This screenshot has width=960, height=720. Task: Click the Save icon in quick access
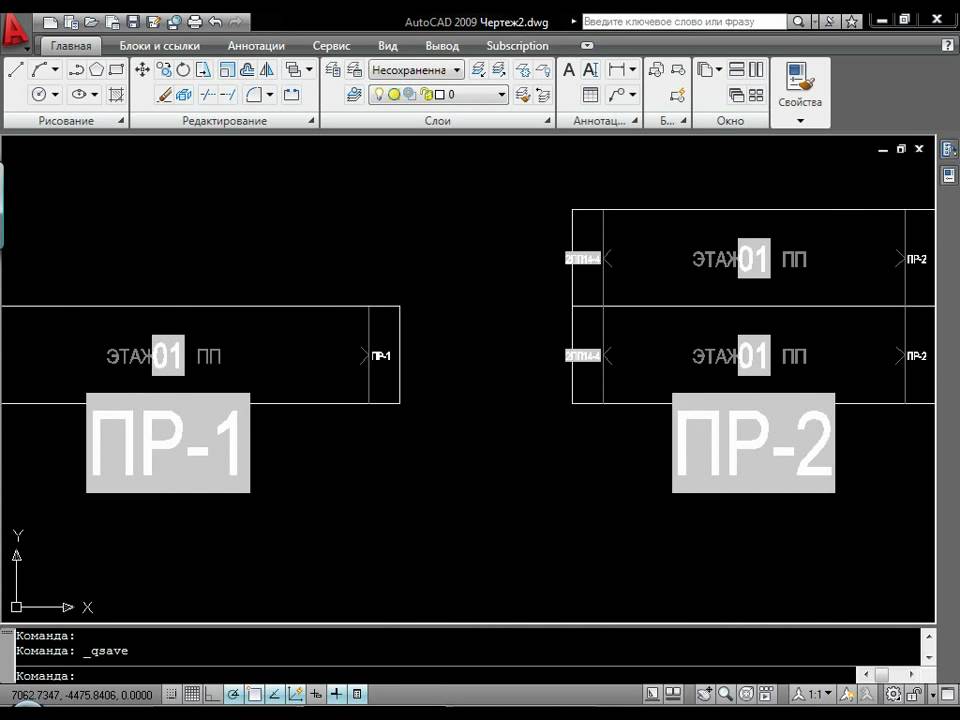[133, 22]
